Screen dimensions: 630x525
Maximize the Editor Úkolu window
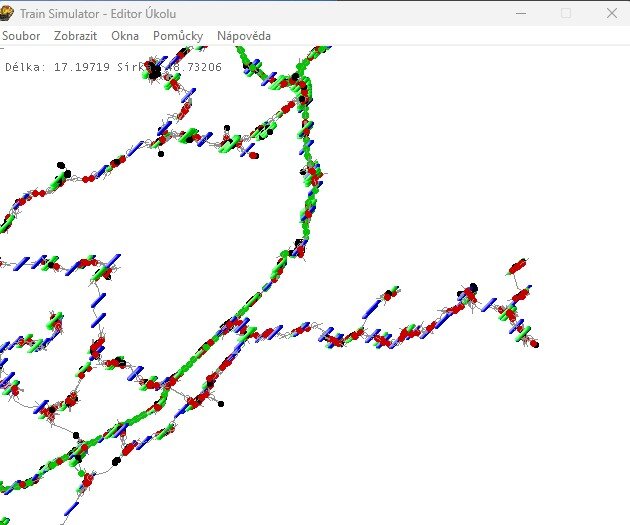point(566,13)
